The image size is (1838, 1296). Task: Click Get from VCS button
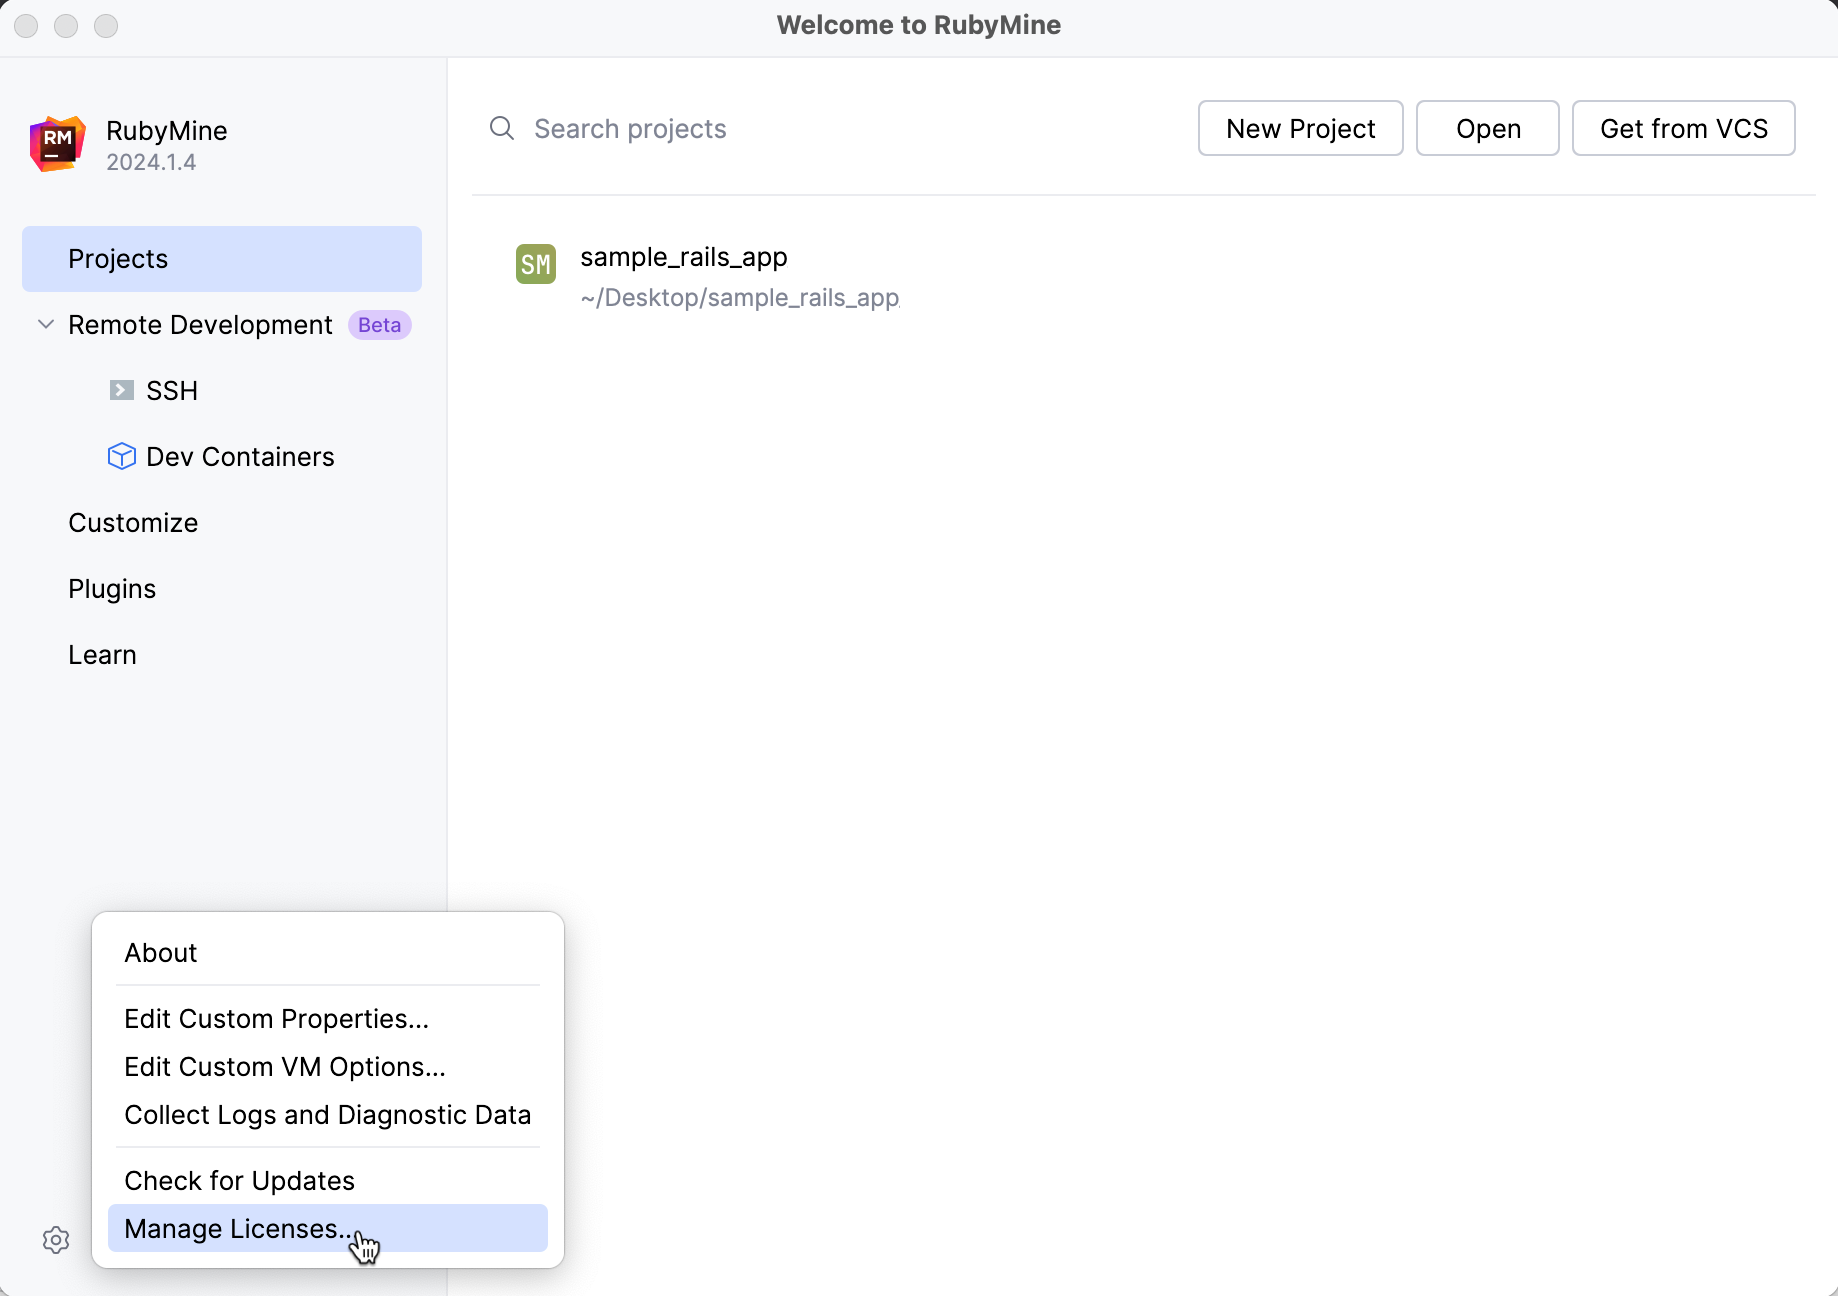(x=1683, y=128)
